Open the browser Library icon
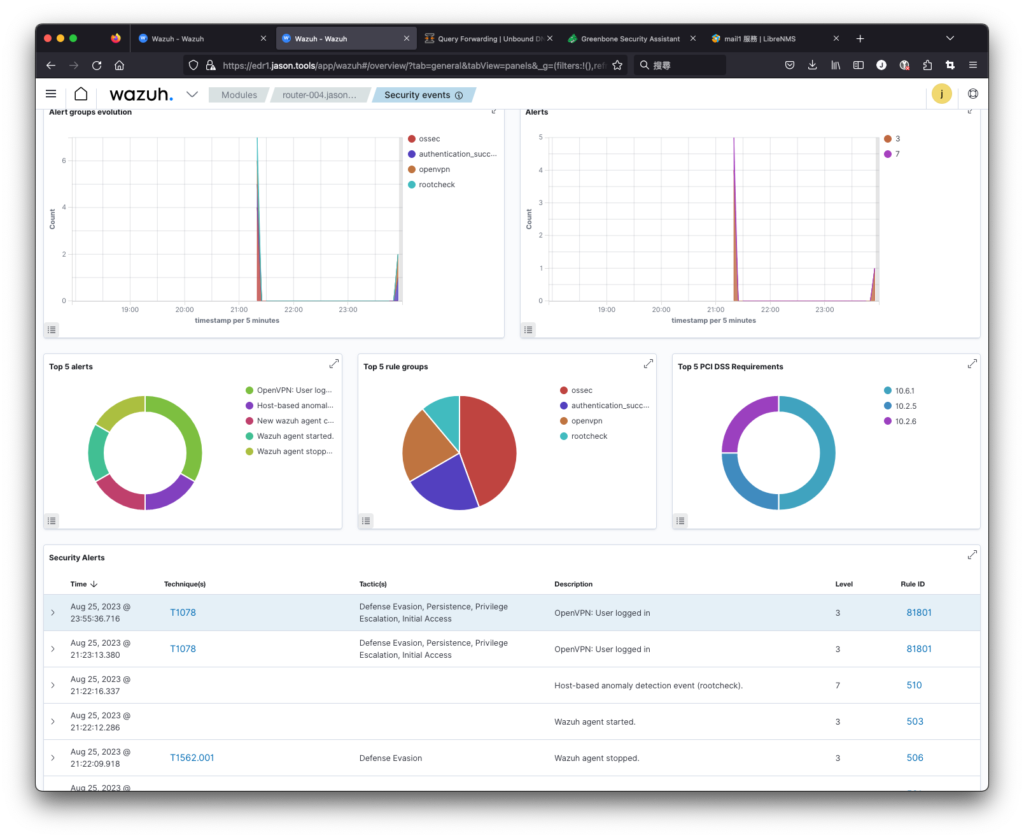1024x838 pixels. (835, 65)
